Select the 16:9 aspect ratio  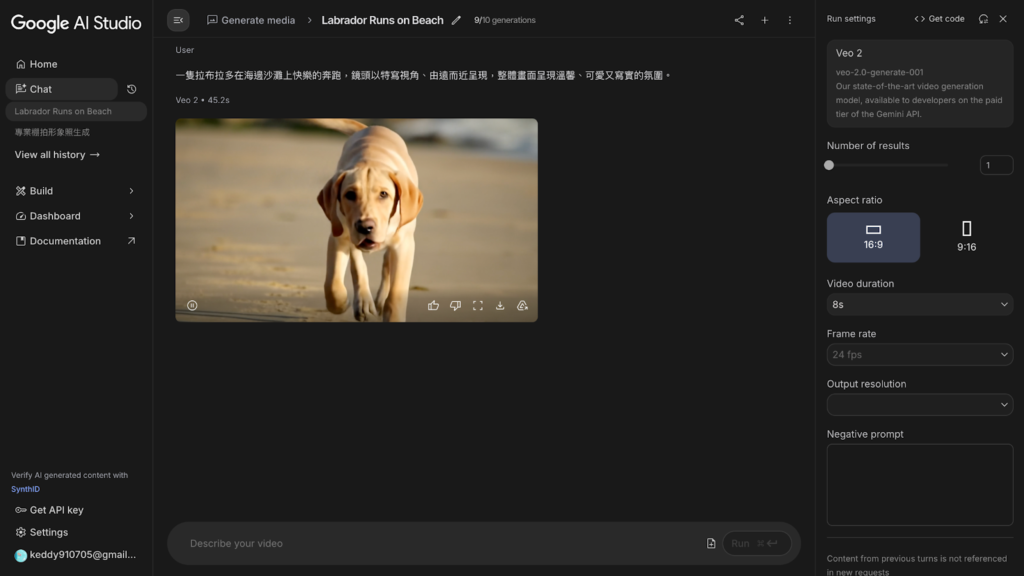[x=873, y=237]
